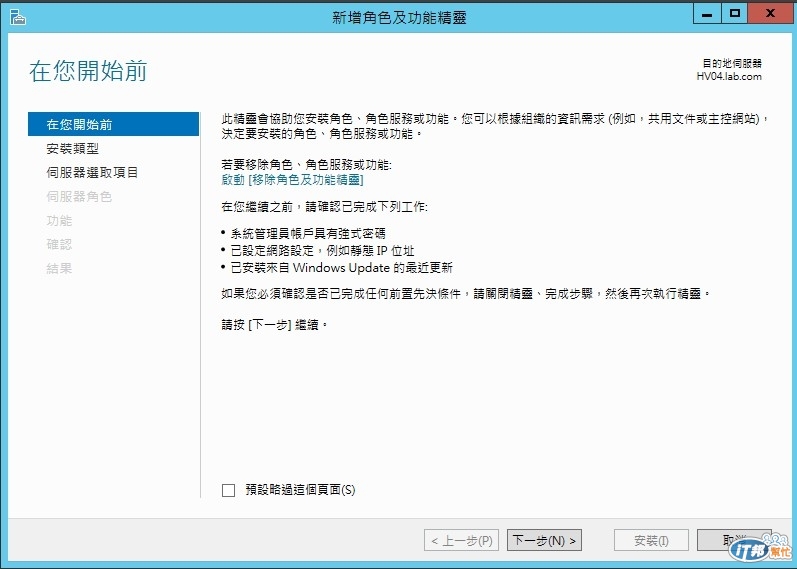Click the 取消 button

[734, 540]
